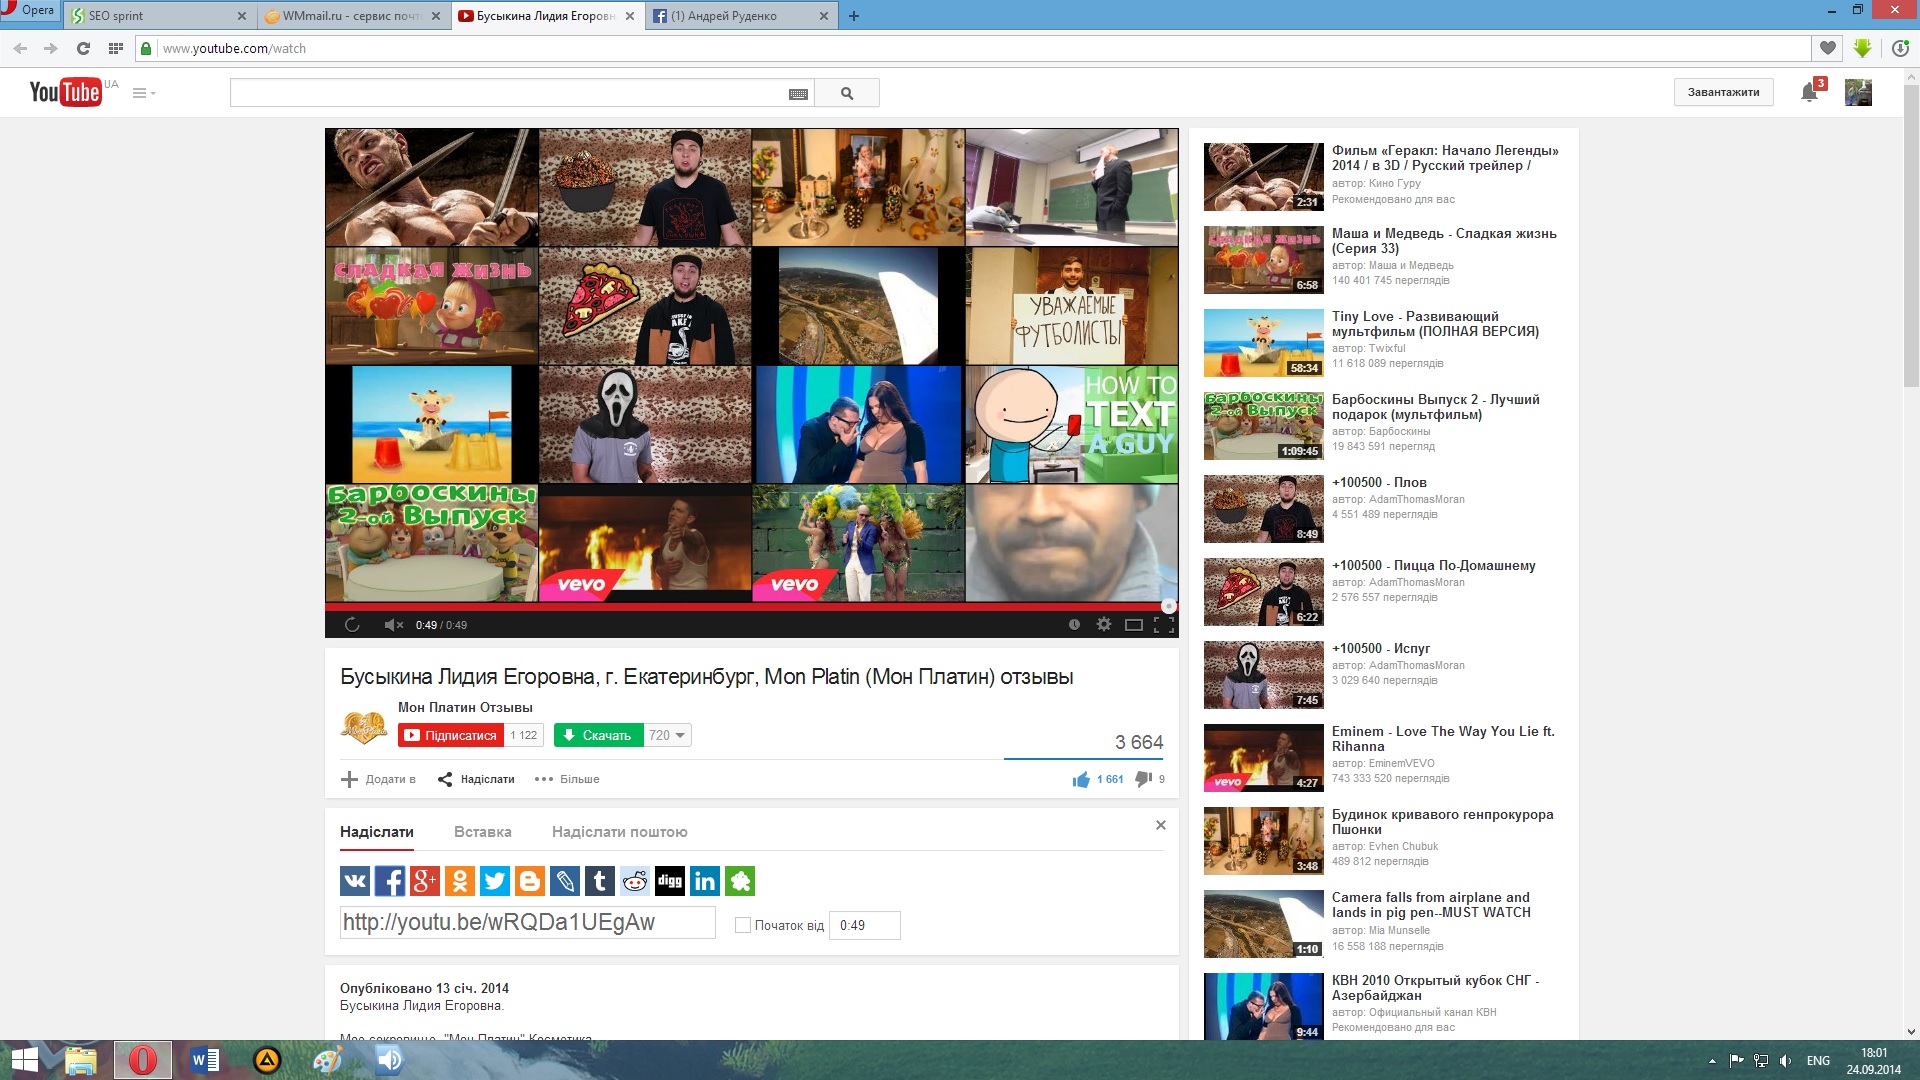
Task: Open Opera main menu
Action: (x=30, y=10)
